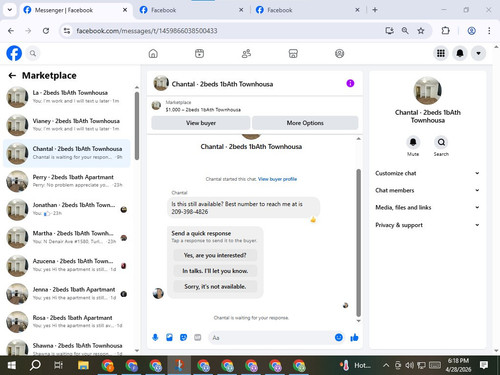Viewport: 500px width, 375px height.
Task: Send quick reply In talks. I'll let you know.
Action: click(x=215, y=271)
